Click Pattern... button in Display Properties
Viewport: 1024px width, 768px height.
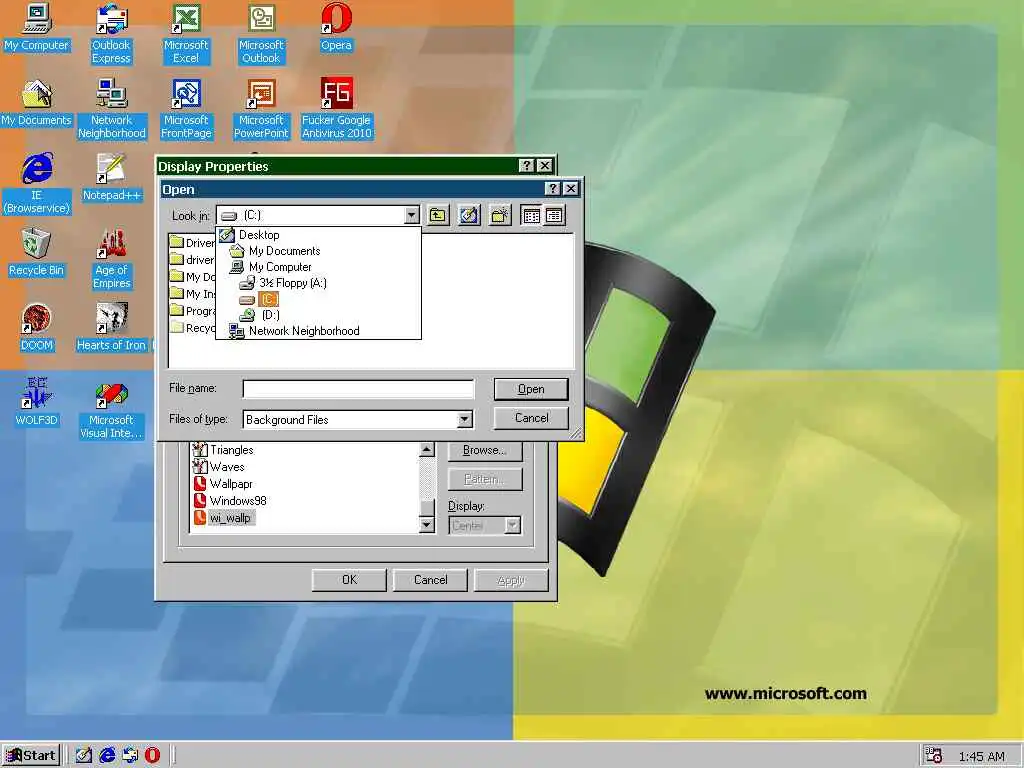[x=485, y=479]
